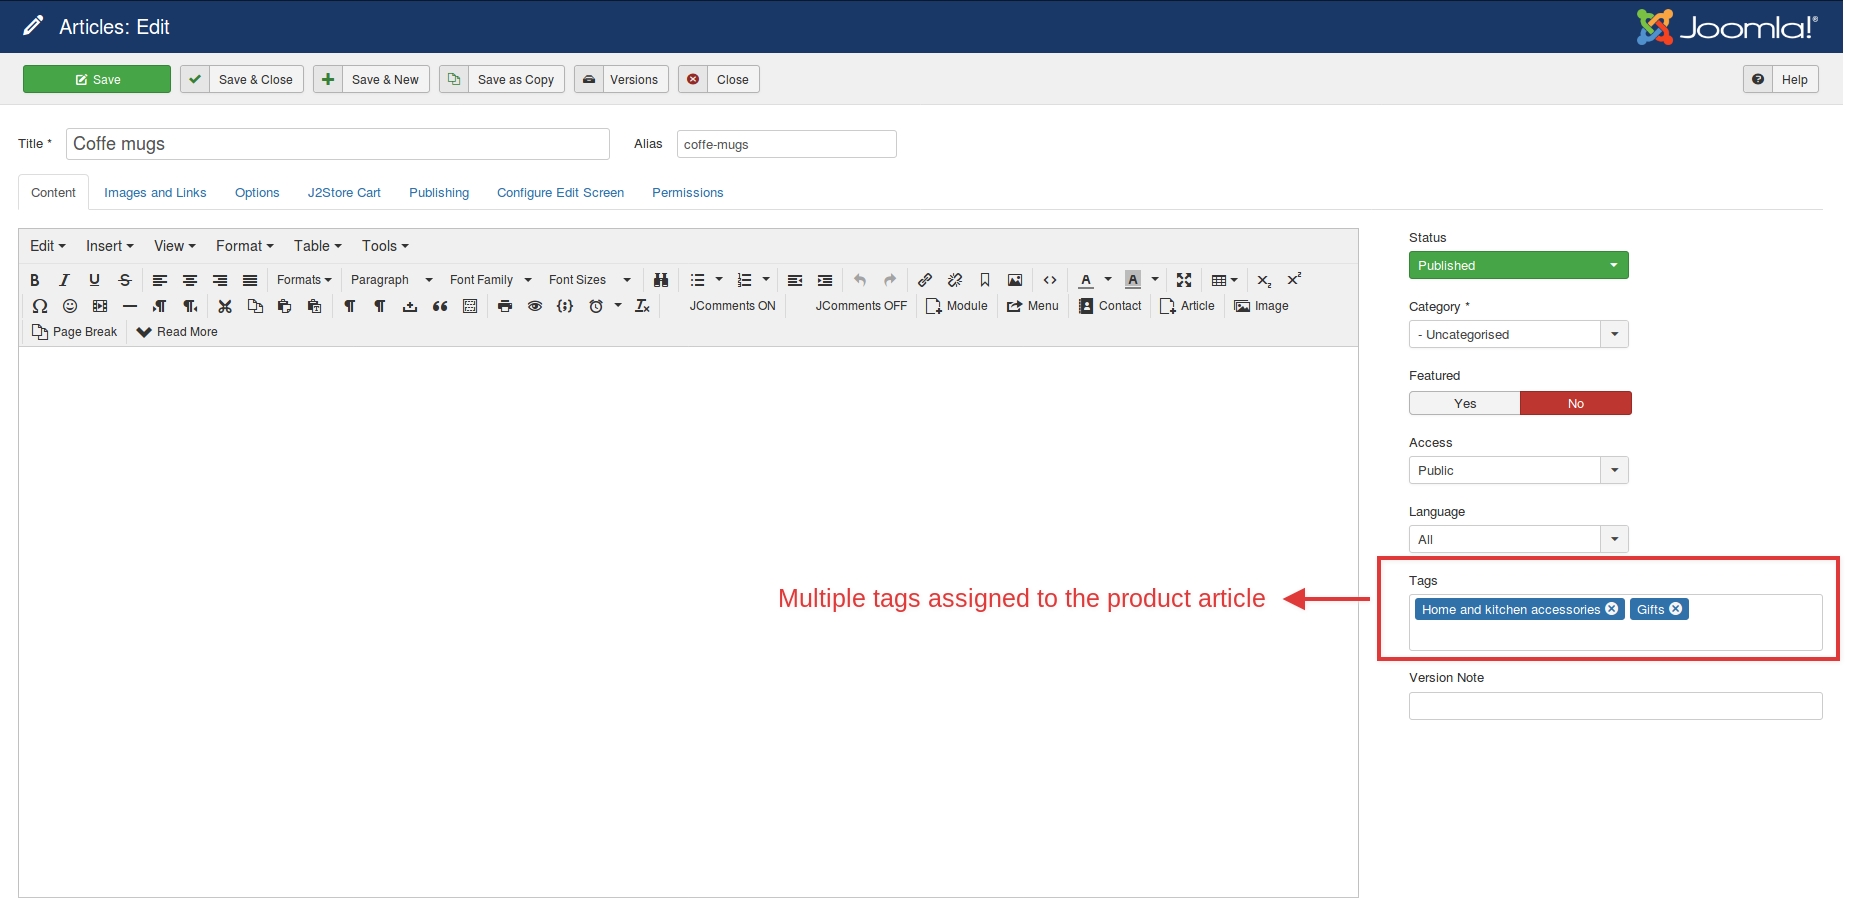This screenshot has width=1849, height=898.
Task: Insert a special character with omega icon
Action: pyautogui.click(x=40, y=306)
